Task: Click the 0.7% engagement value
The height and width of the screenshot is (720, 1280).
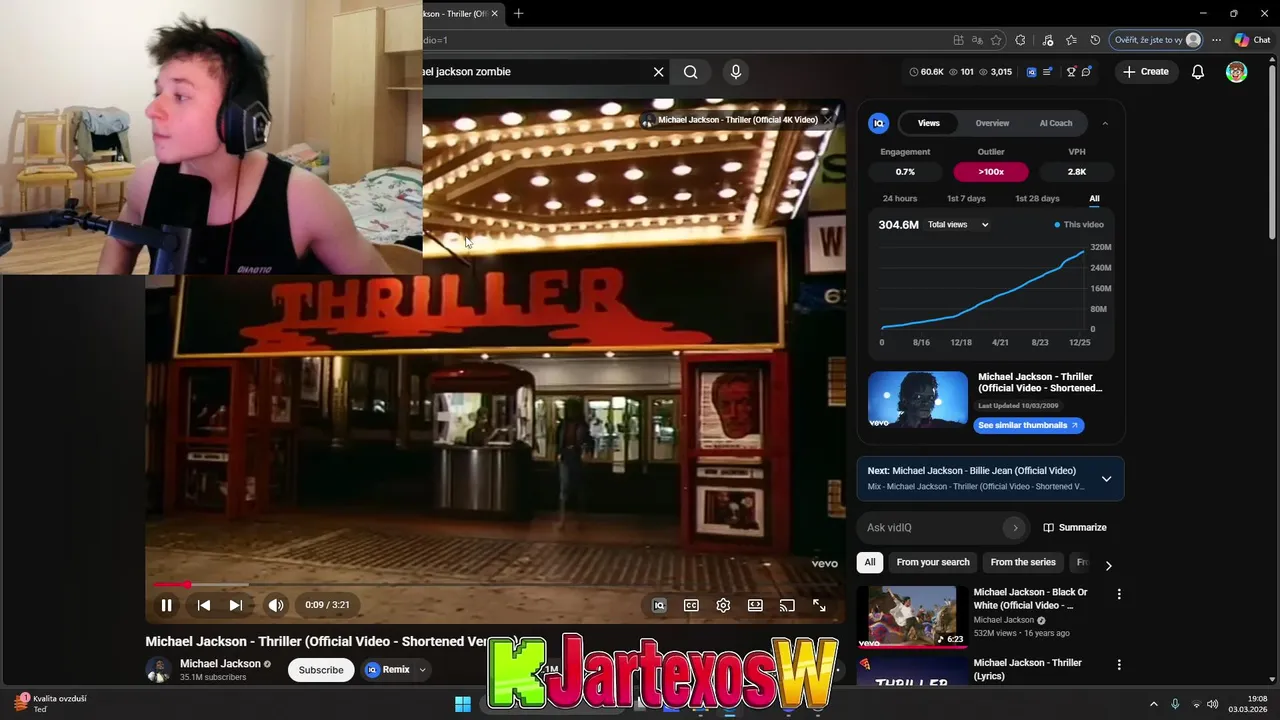Action: pyautogui.click(x=905, y=172)
